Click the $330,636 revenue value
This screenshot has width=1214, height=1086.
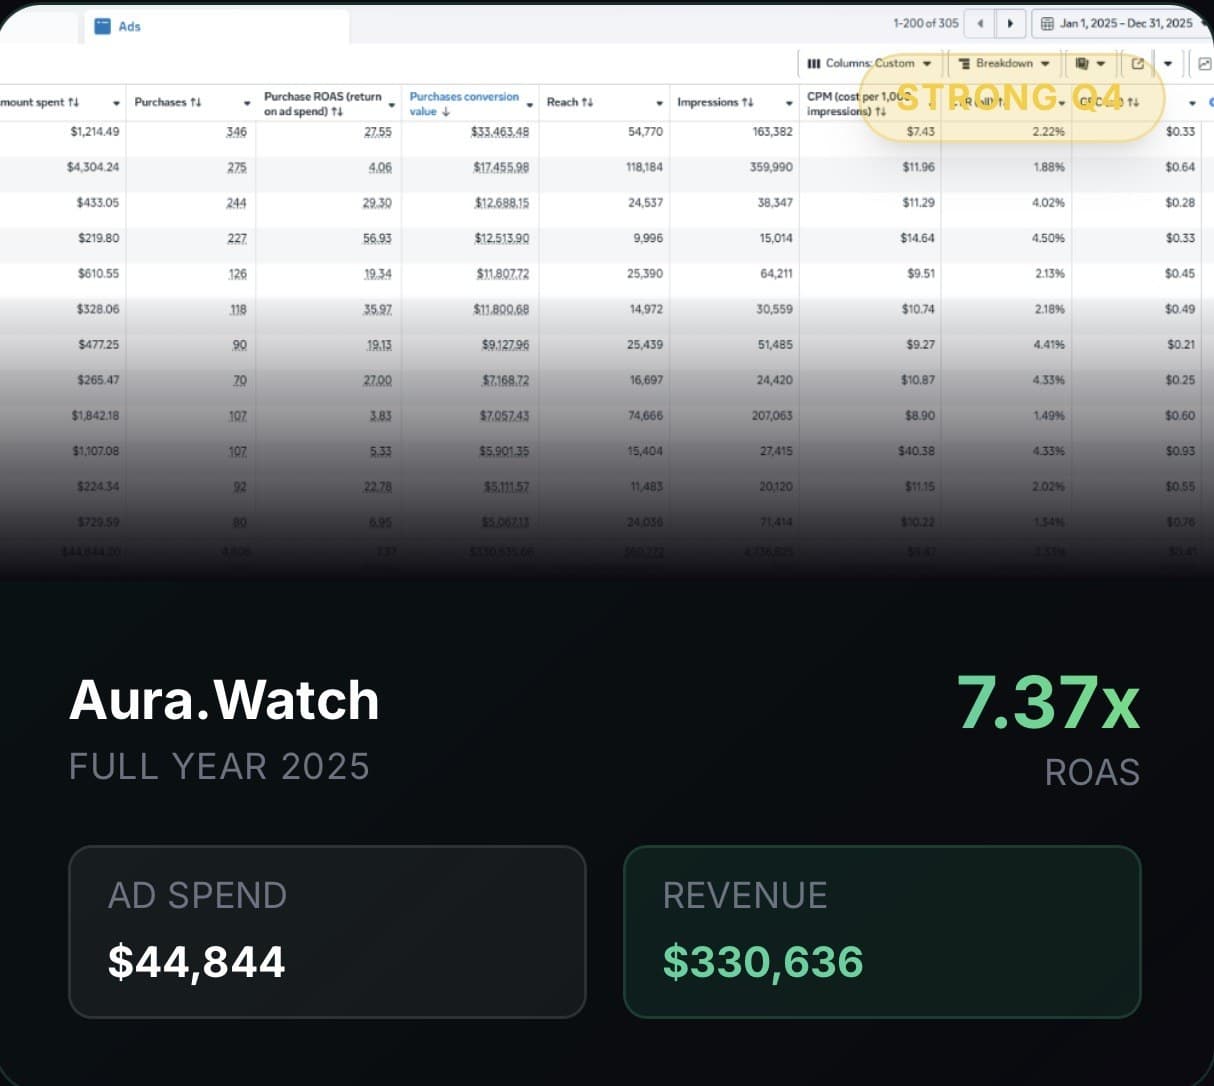tap(763, 961)
